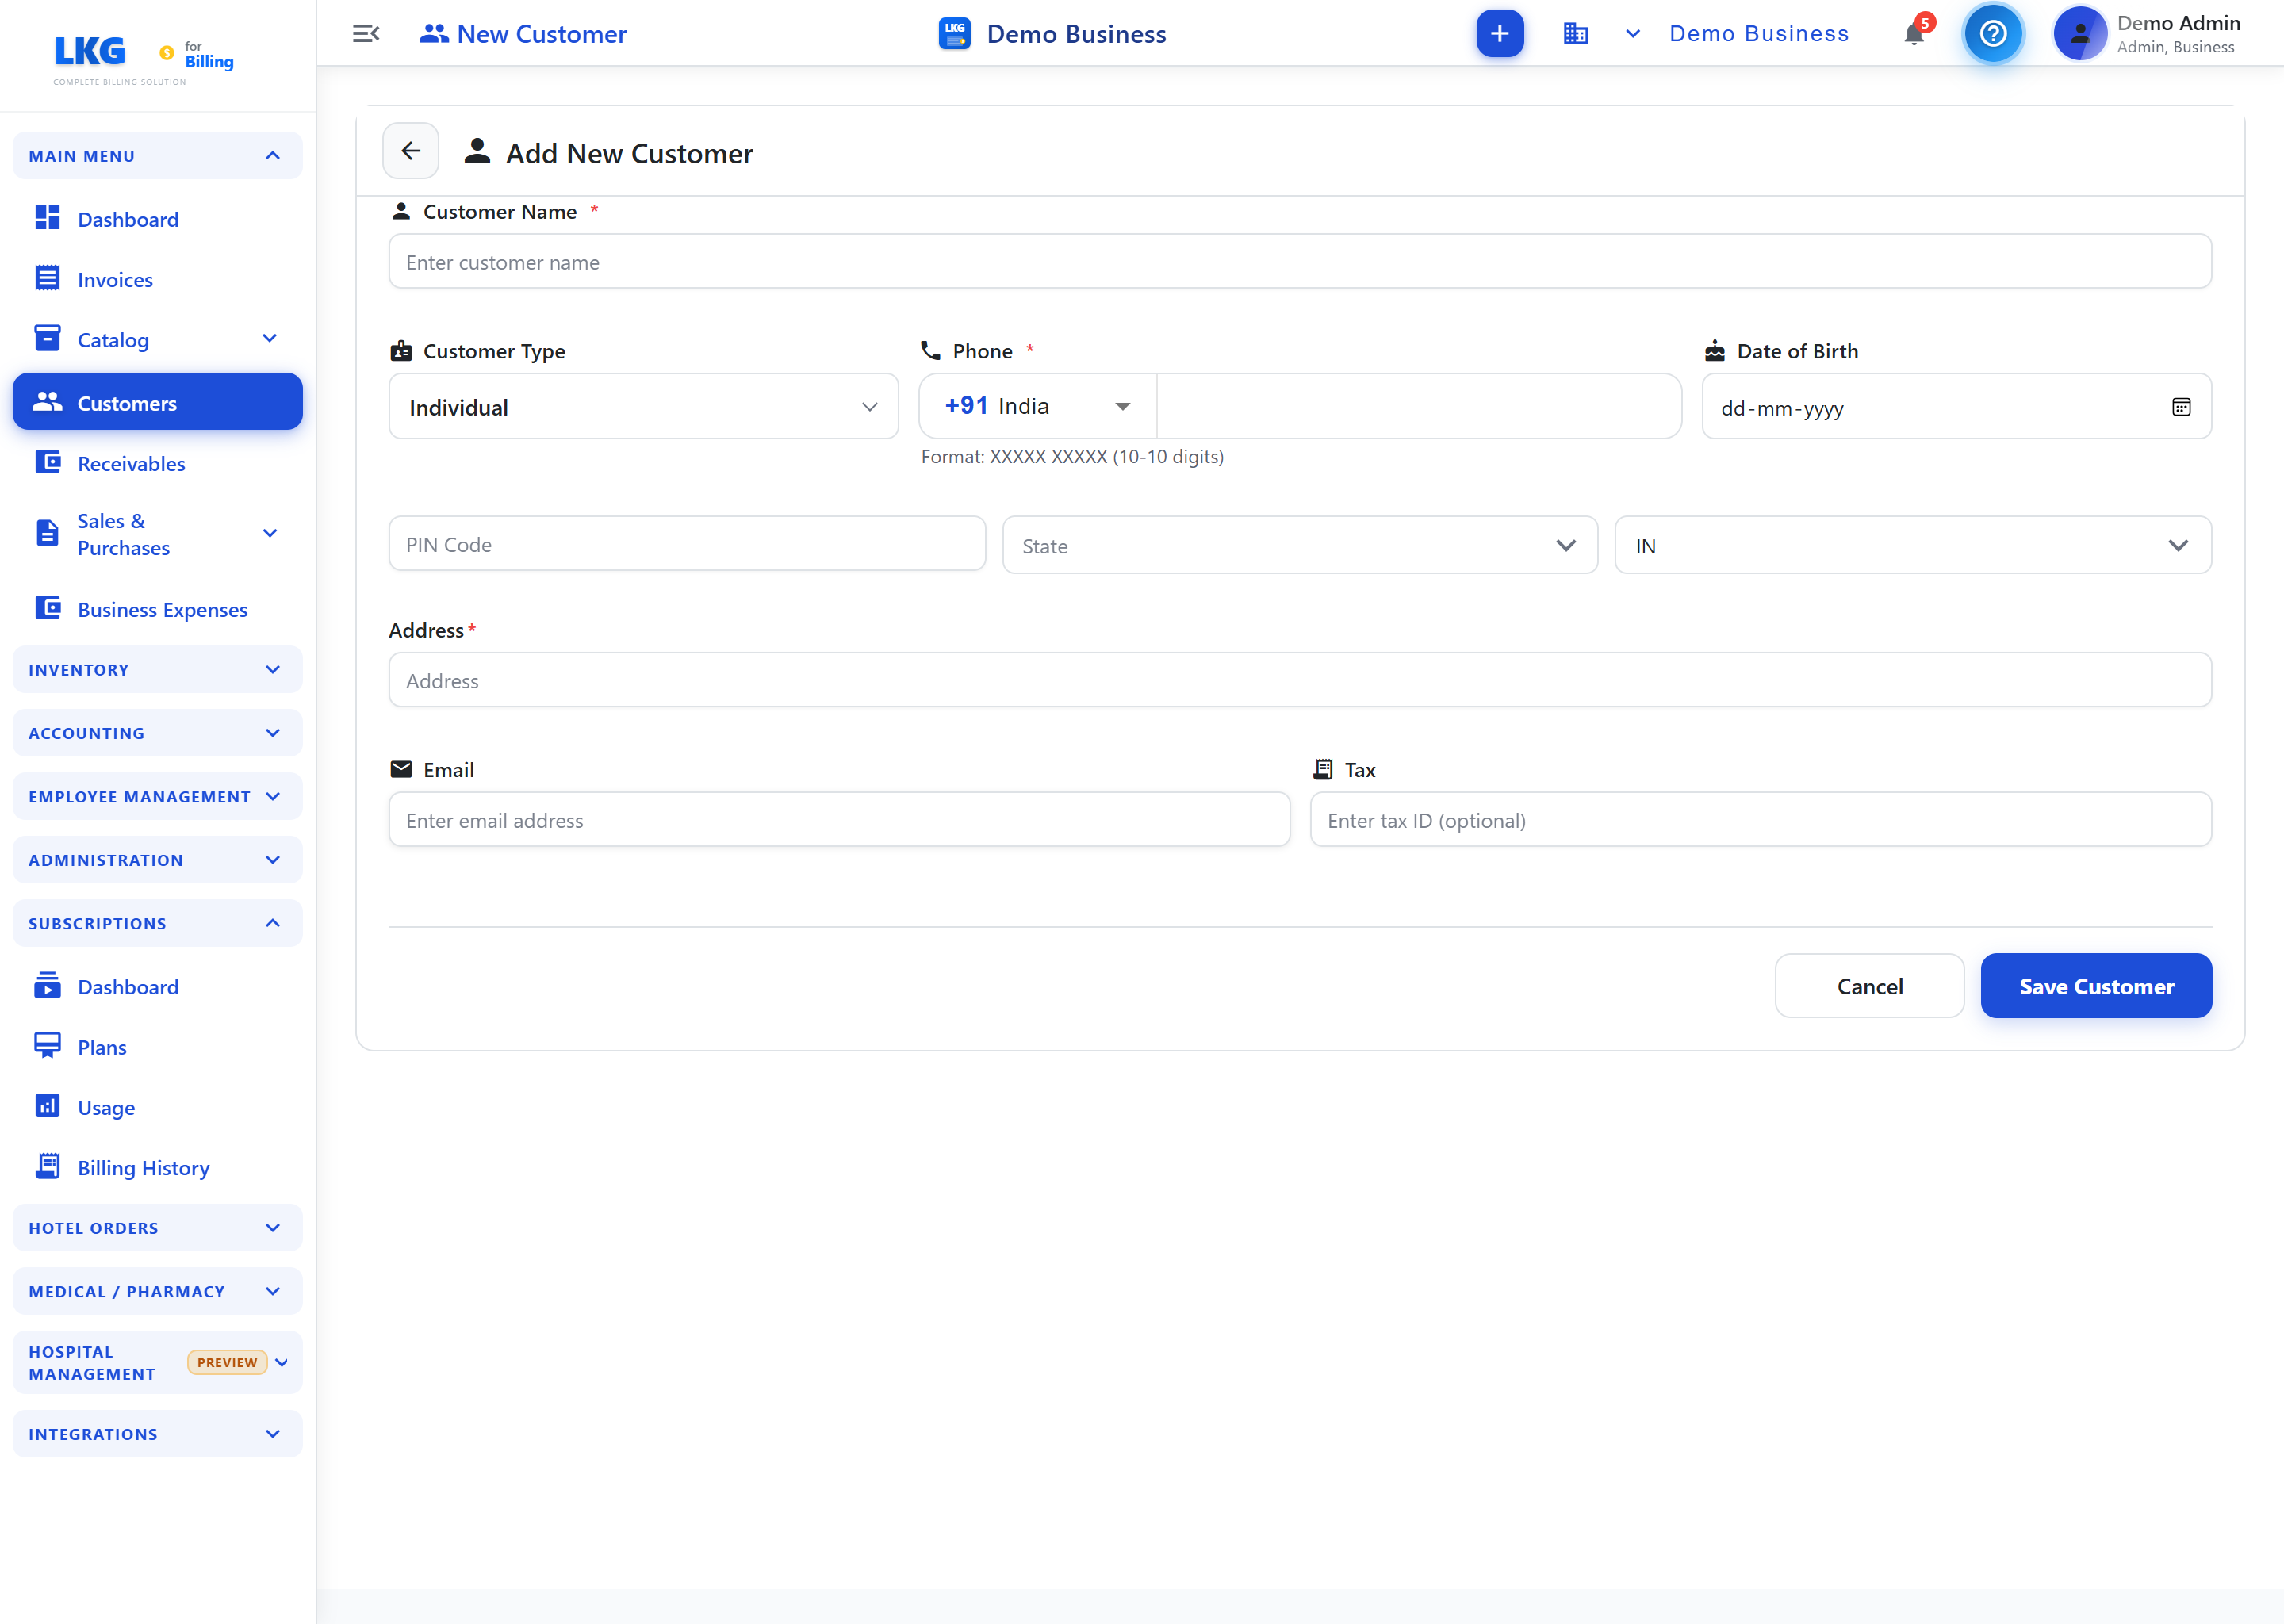Viewport: 2284px width, 1624px height.
Task: Expand the Administration section
Action: pos(157,860)
